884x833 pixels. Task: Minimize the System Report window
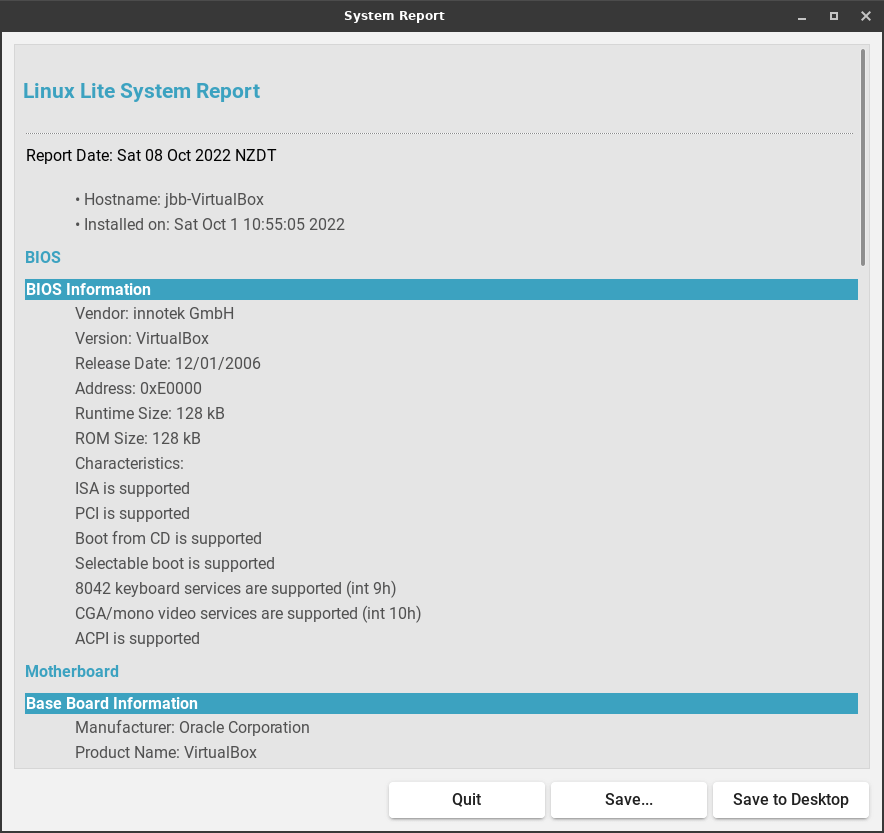(802, 16)
